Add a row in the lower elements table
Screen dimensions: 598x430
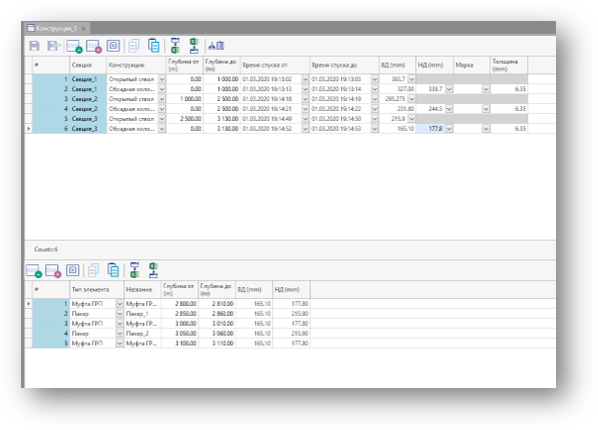tap(34, 271)
